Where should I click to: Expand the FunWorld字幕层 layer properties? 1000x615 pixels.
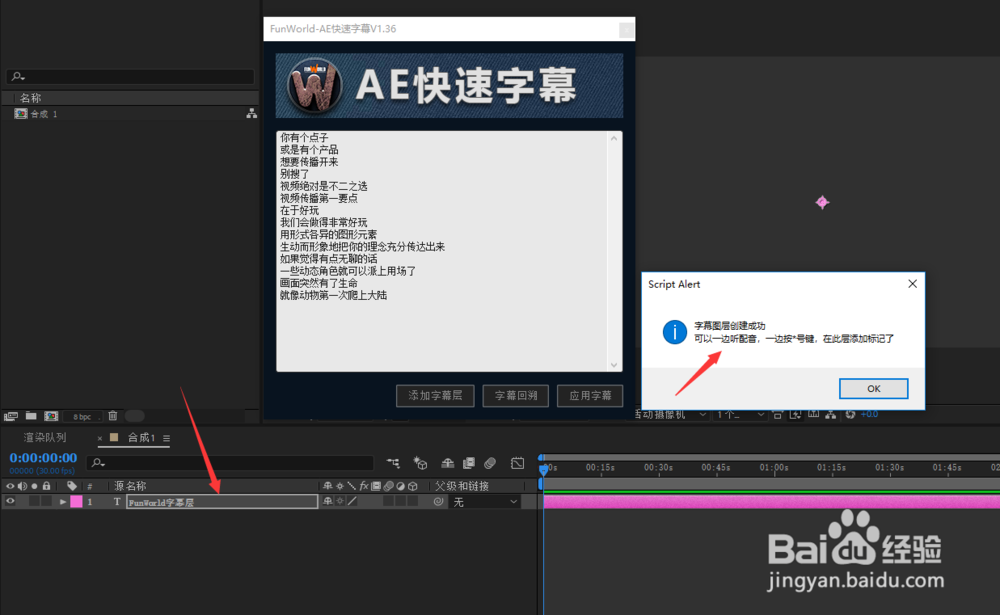point(62,502)
